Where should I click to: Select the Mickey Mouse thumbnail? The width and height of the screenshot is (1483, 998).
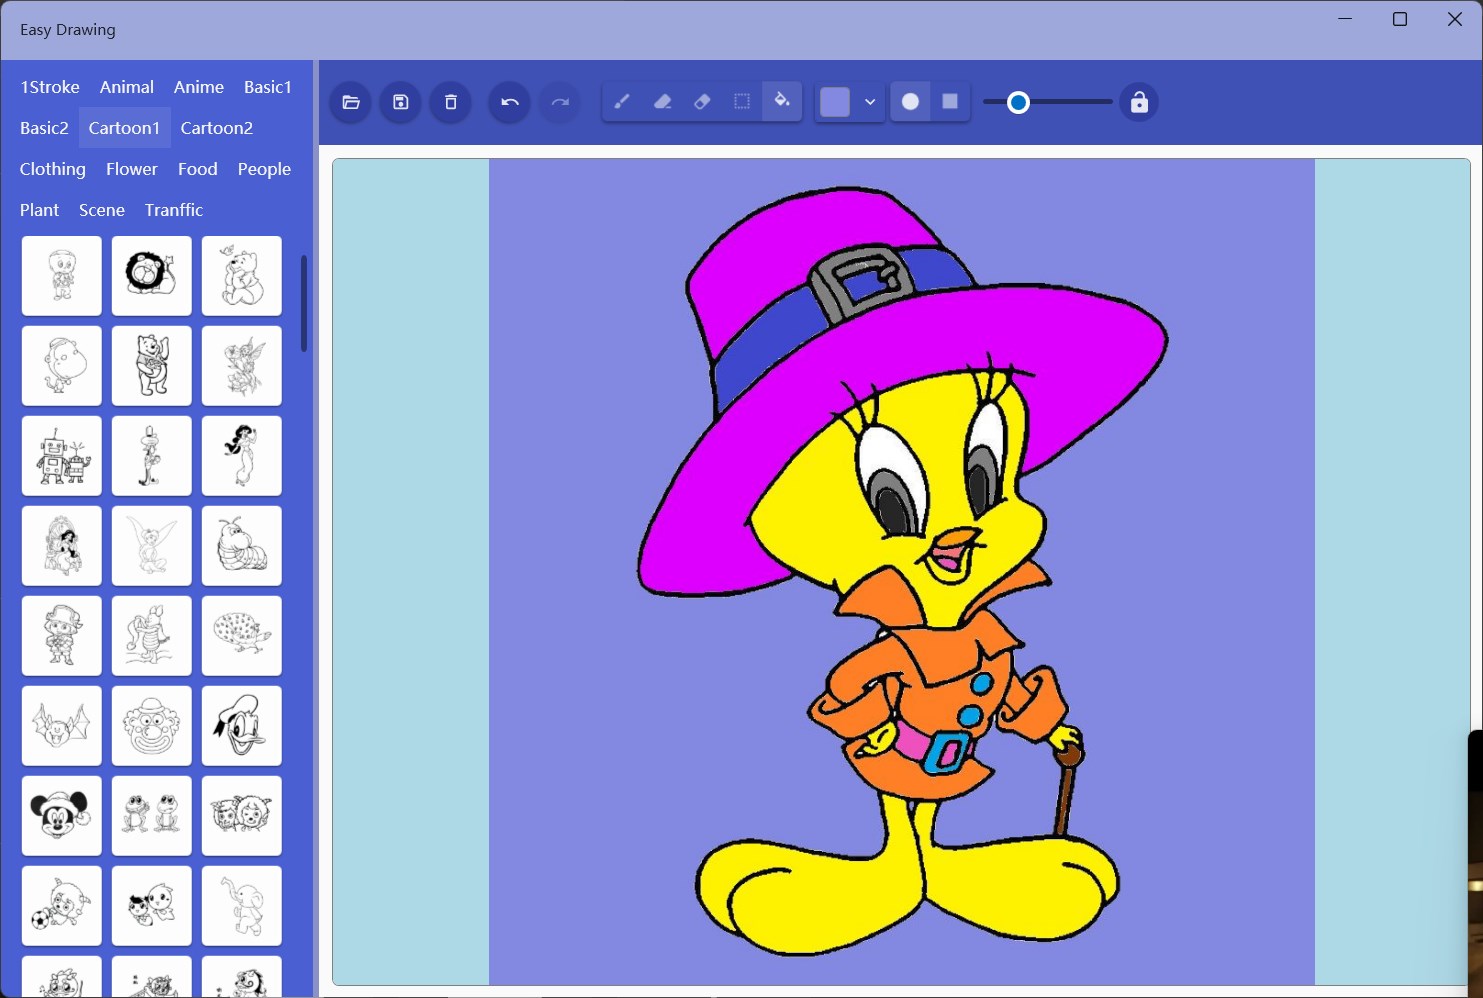pos(61,815)
